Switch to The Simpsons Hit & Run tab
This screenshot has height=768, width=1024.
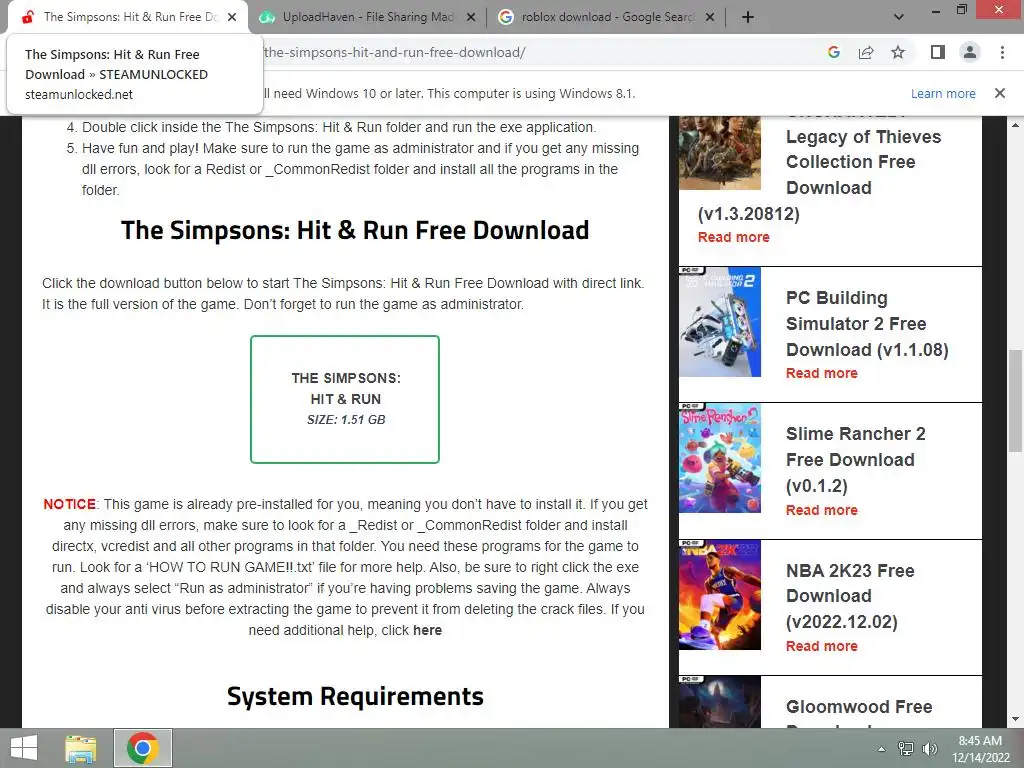click(128, 17)
